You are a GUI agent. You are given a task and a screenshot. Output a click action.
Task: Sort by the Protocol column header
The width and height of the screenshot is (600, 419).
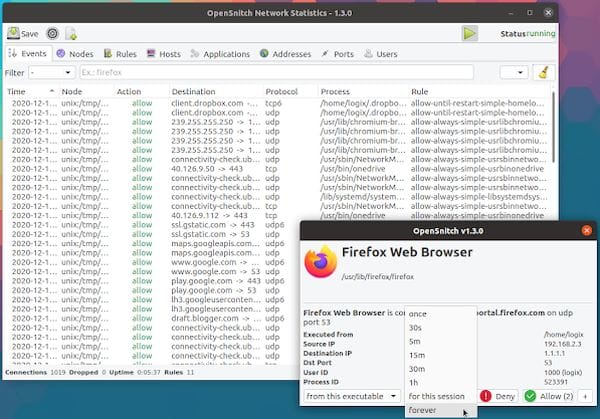[x=291, y=91]
